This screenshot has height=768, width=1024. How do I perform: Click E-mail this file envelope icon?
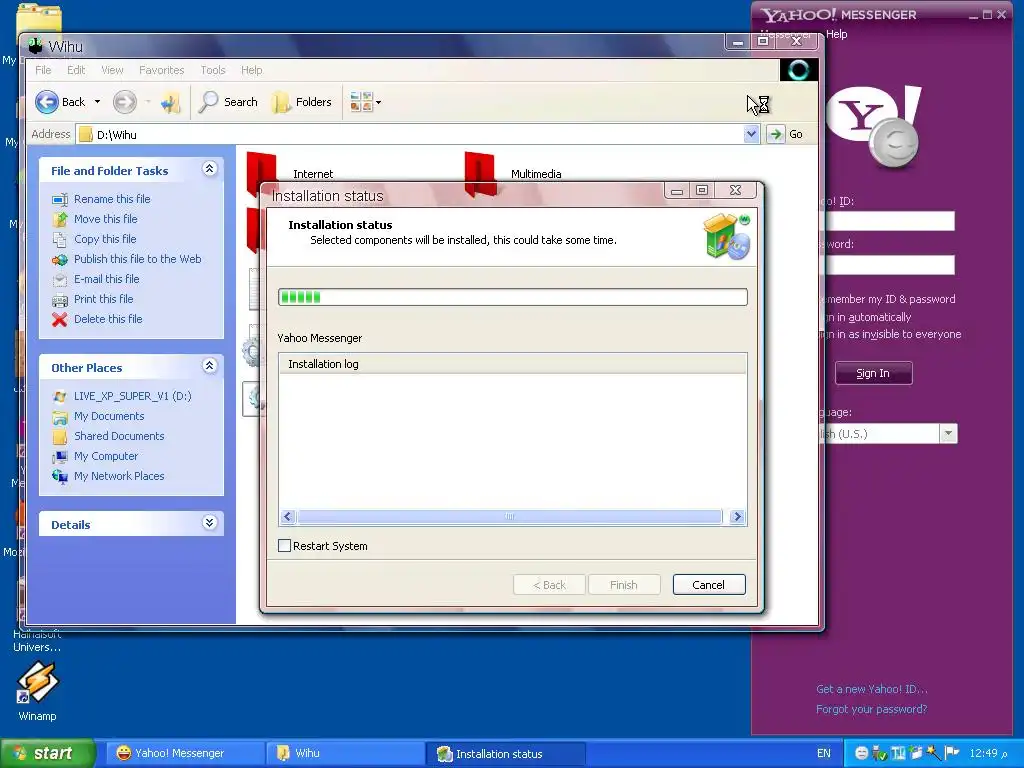[x=59, y=280]
